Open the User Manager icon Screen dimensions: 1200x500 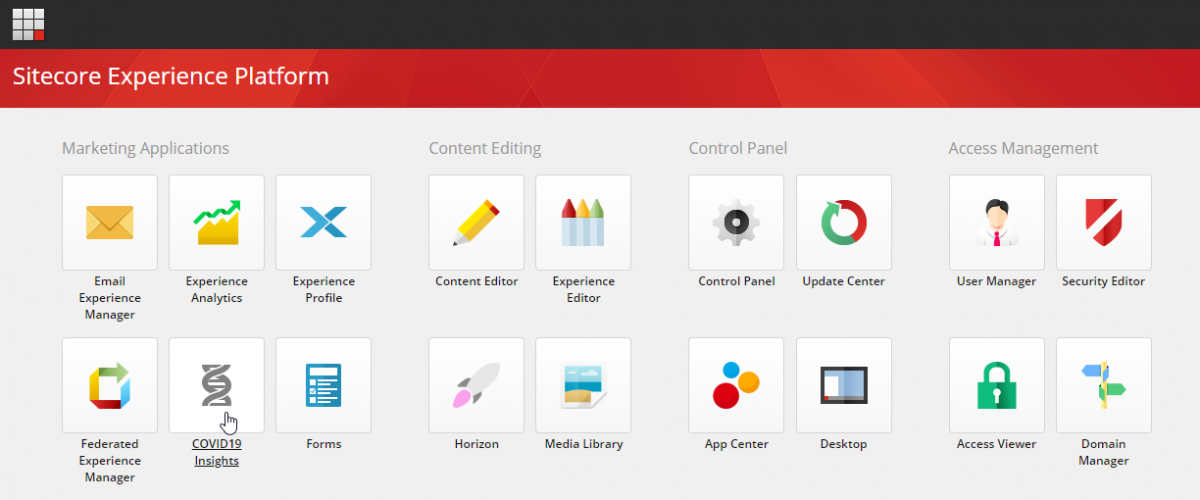(996, 222)
